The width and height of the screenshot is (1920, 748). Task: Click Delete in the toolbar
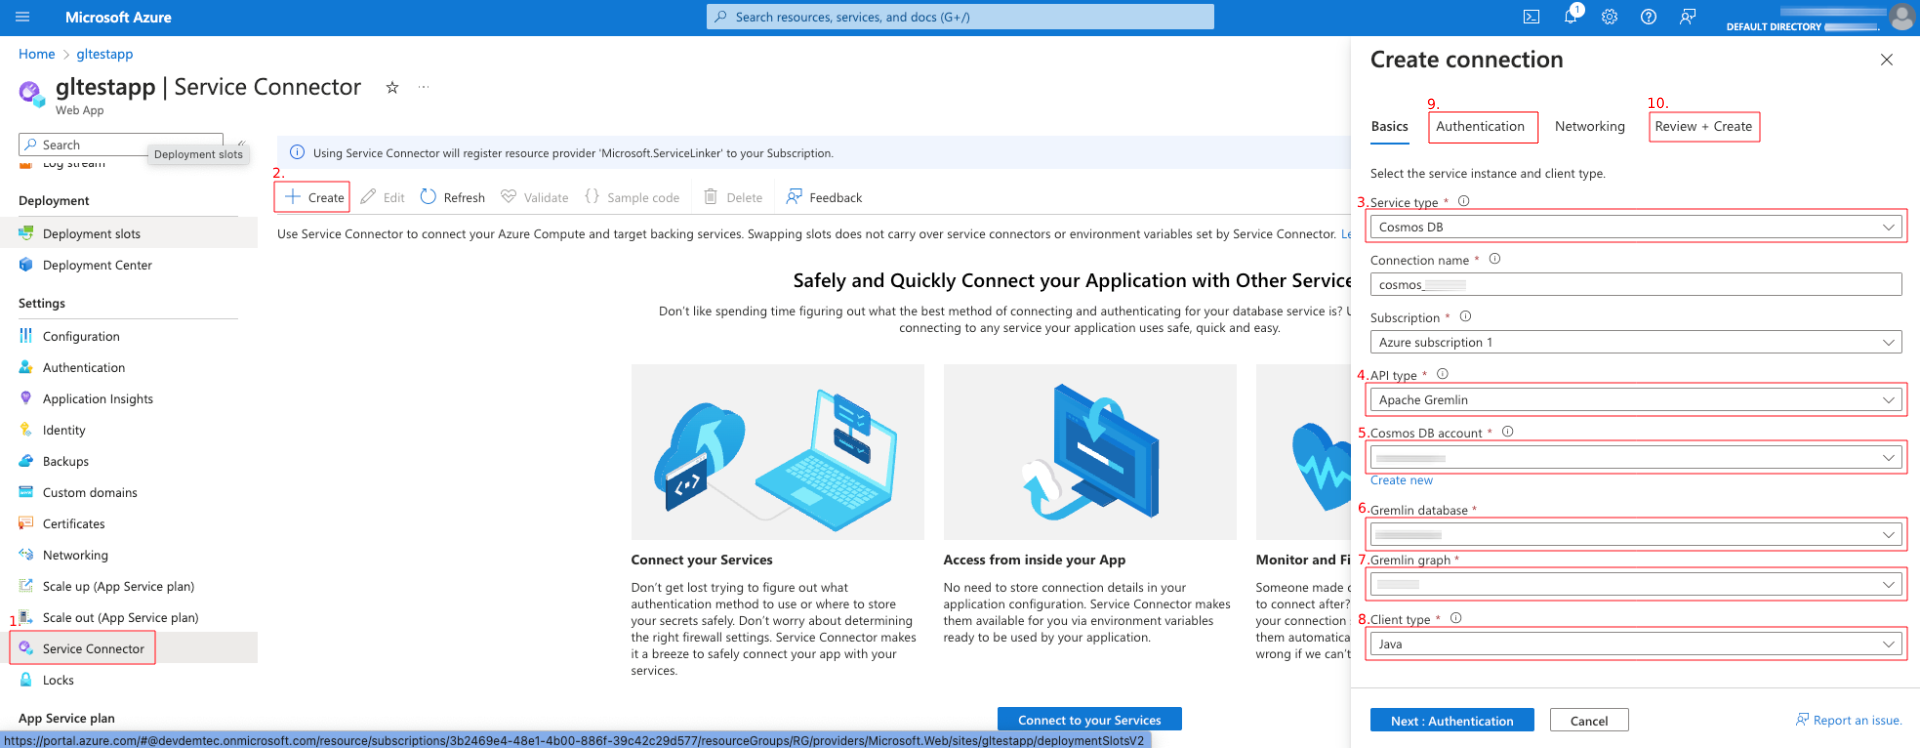[733, 197]
